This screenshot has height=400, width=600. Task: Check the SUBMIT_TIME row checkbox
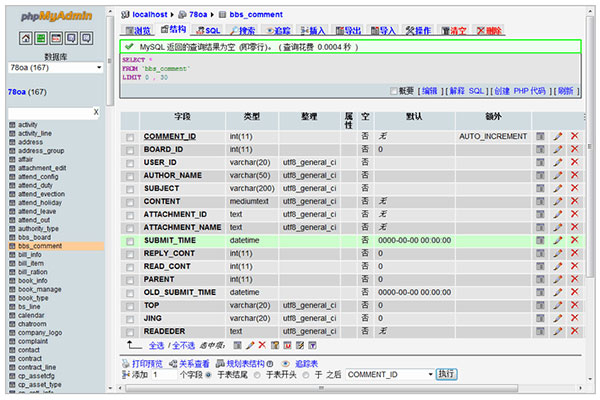130,242
